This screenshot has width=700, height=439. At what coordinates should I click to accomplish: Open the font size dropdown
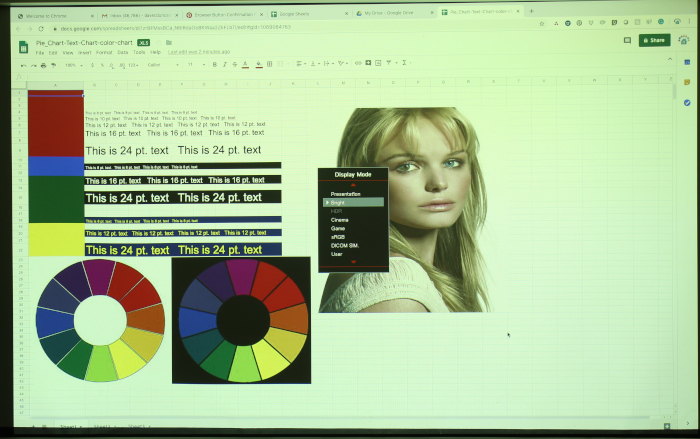196,64
